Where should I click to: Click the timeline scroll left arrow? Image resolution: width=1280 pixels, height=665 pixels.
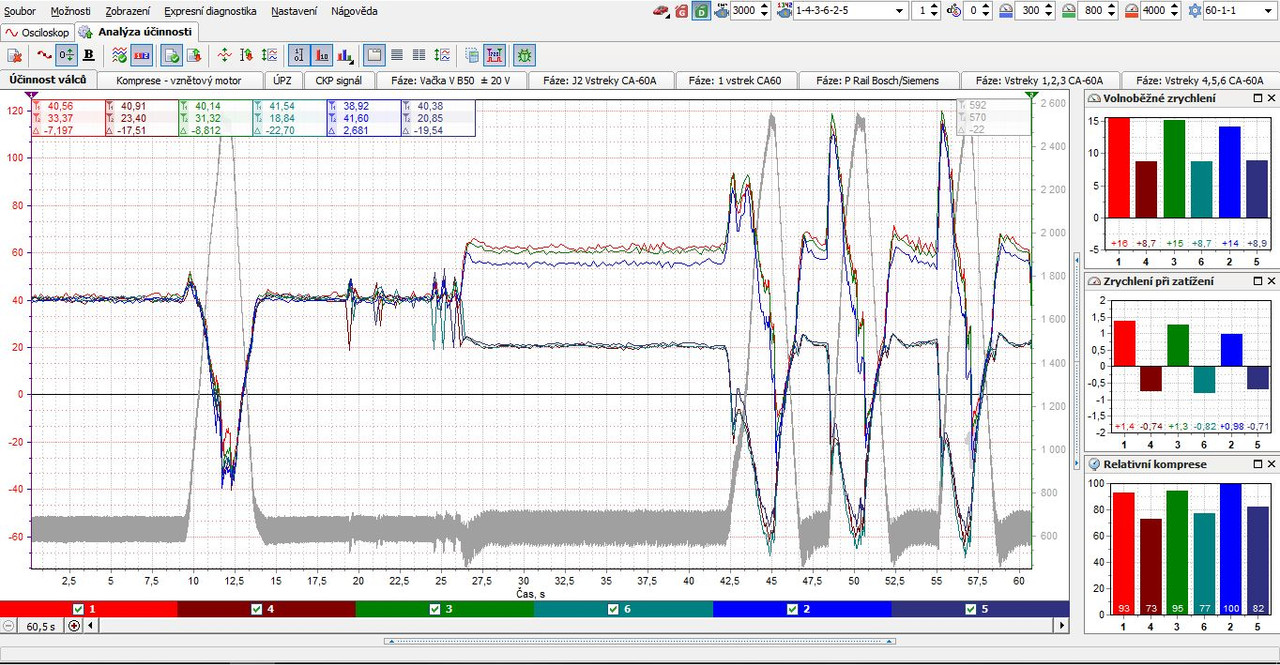point(91,626)
